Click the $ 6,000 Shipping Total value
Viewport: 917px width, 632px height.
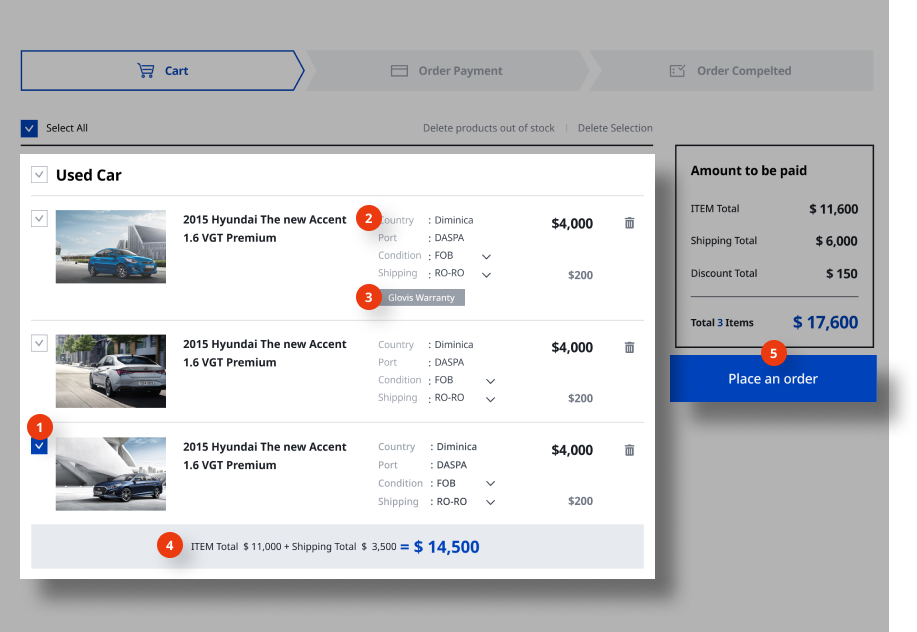pyautogui.click(x=836, y=241)
